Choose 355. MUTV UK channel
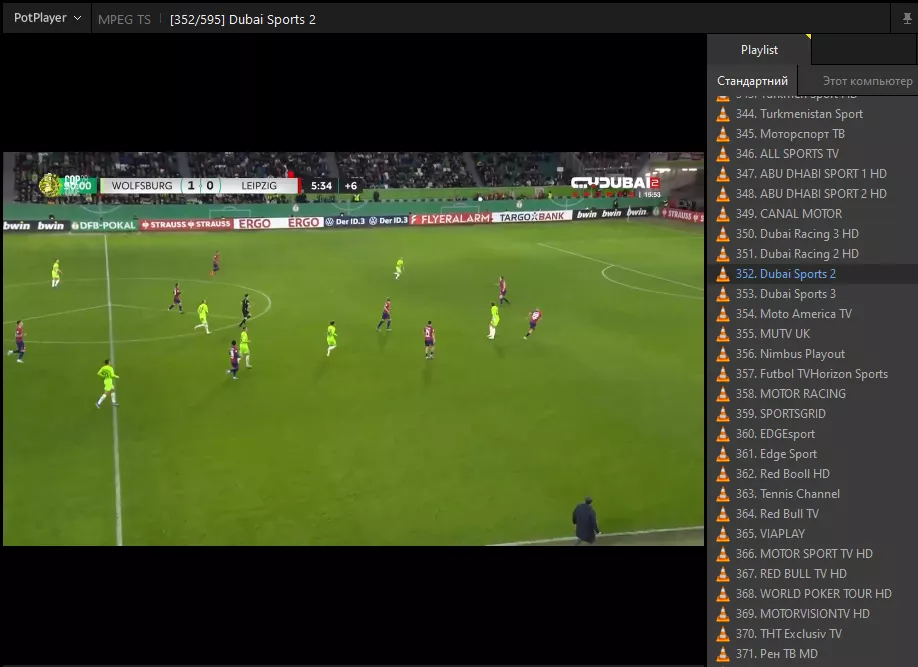Image resolution: width=918 pixels, height=667 pixels. tap(813, 334)
